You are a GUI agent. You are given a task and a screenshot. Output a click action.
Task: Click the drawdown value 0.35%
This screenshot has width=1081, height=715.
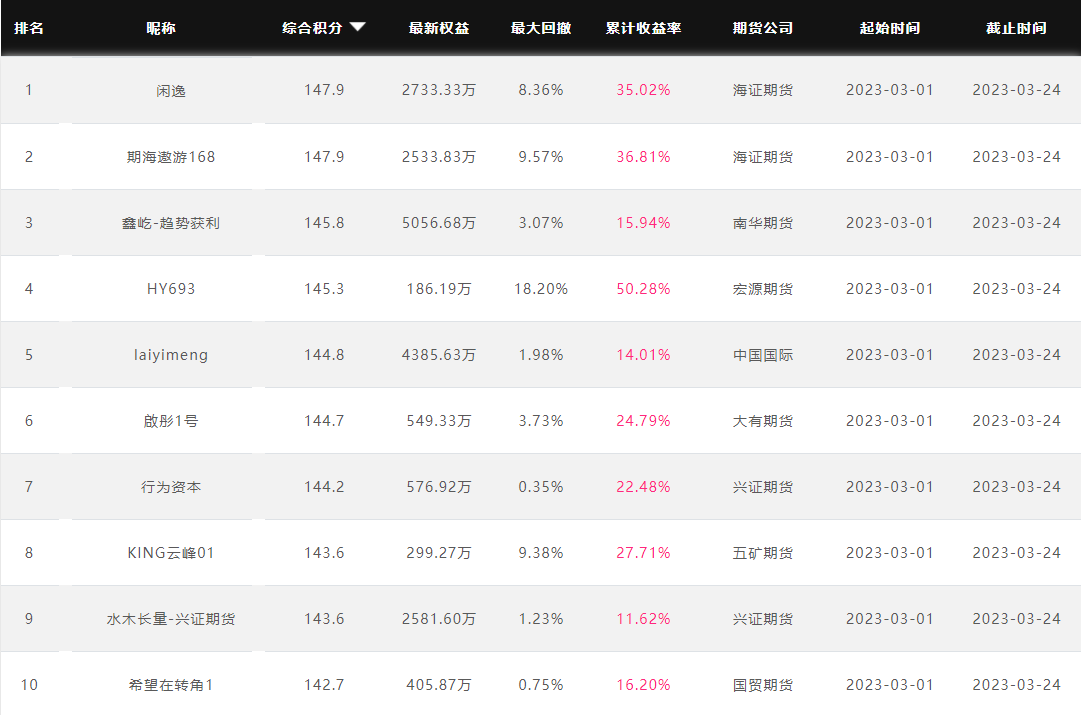540,487
